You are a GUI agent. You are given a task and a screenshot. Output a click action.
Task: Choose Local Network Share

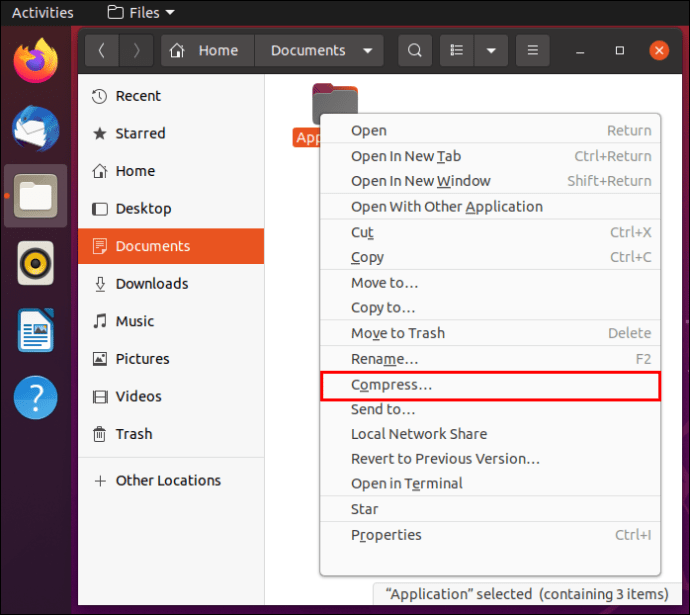click(490, 434)
